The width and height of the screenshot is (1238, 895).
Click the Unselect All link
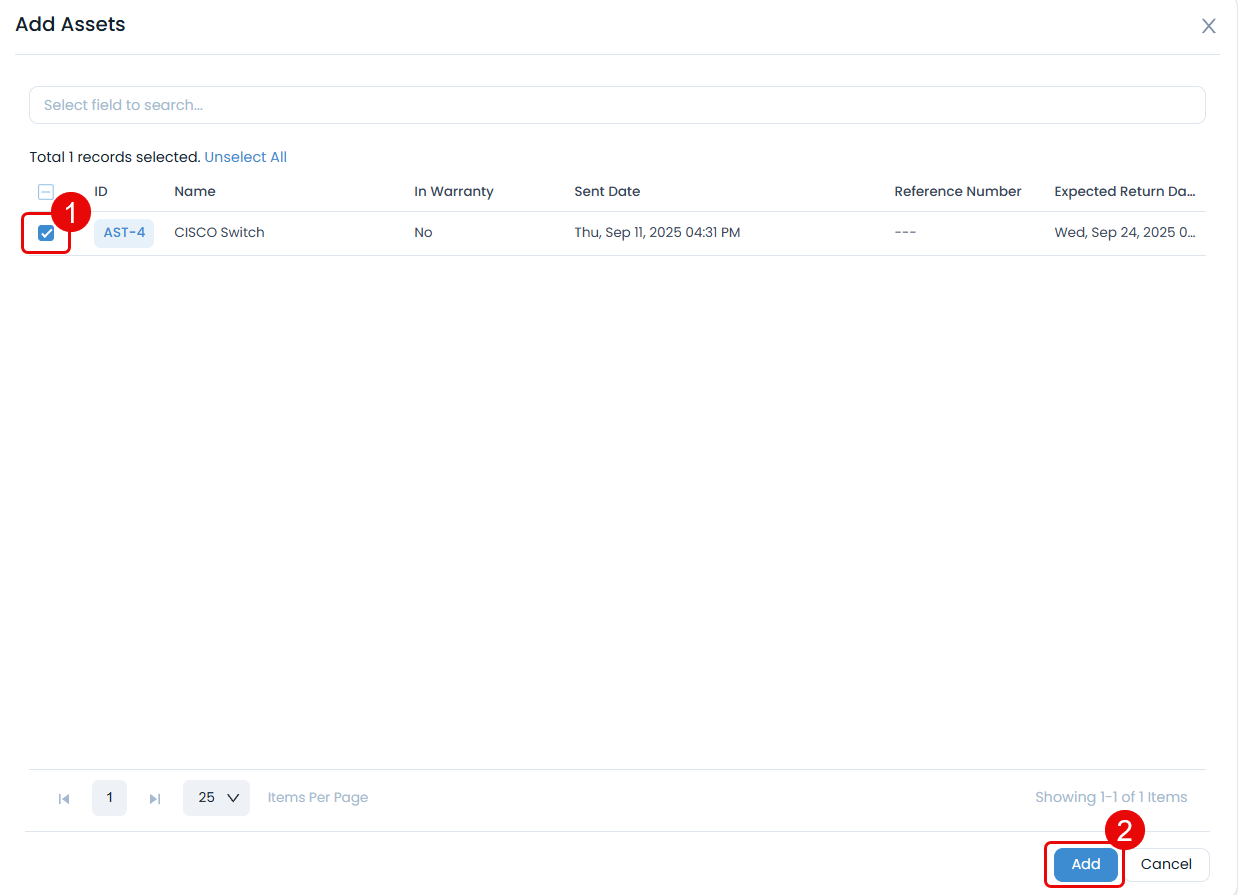(x=245, y=157)
